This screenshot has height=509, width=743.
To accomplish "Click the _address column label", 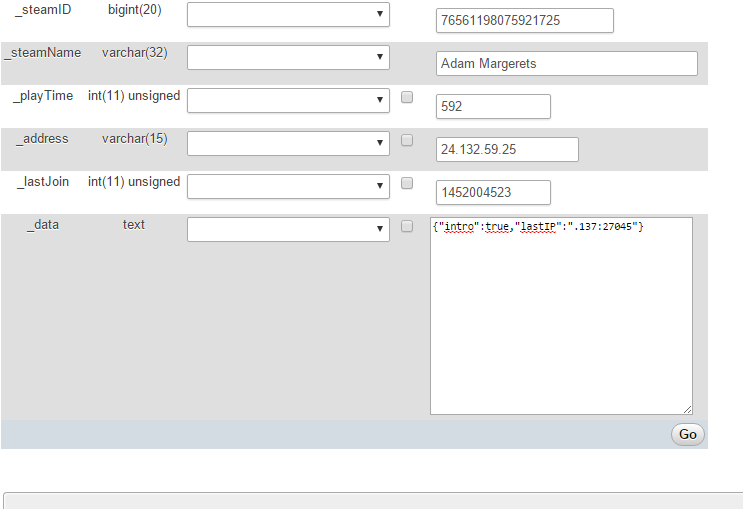I will point(43,139).
